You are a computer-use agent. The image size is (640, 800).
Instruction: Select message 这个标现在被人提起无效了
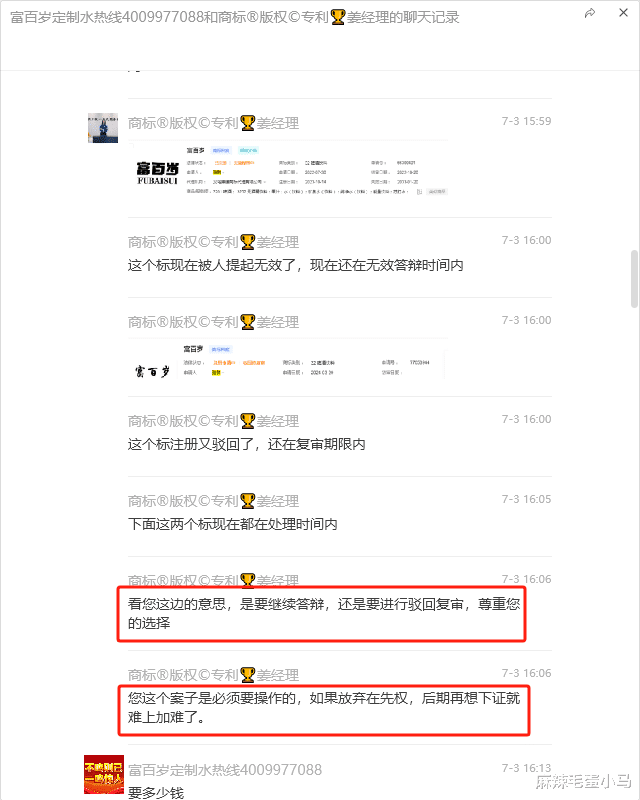tap(296, 265)
